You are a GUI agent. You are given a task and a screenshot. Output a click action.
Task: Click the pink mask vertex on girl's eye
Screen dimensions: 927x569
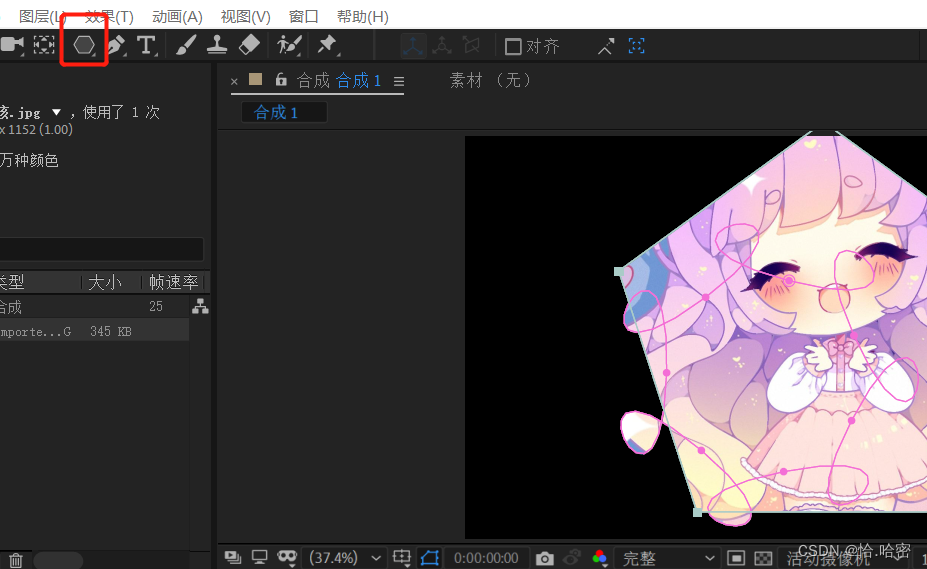789,280
